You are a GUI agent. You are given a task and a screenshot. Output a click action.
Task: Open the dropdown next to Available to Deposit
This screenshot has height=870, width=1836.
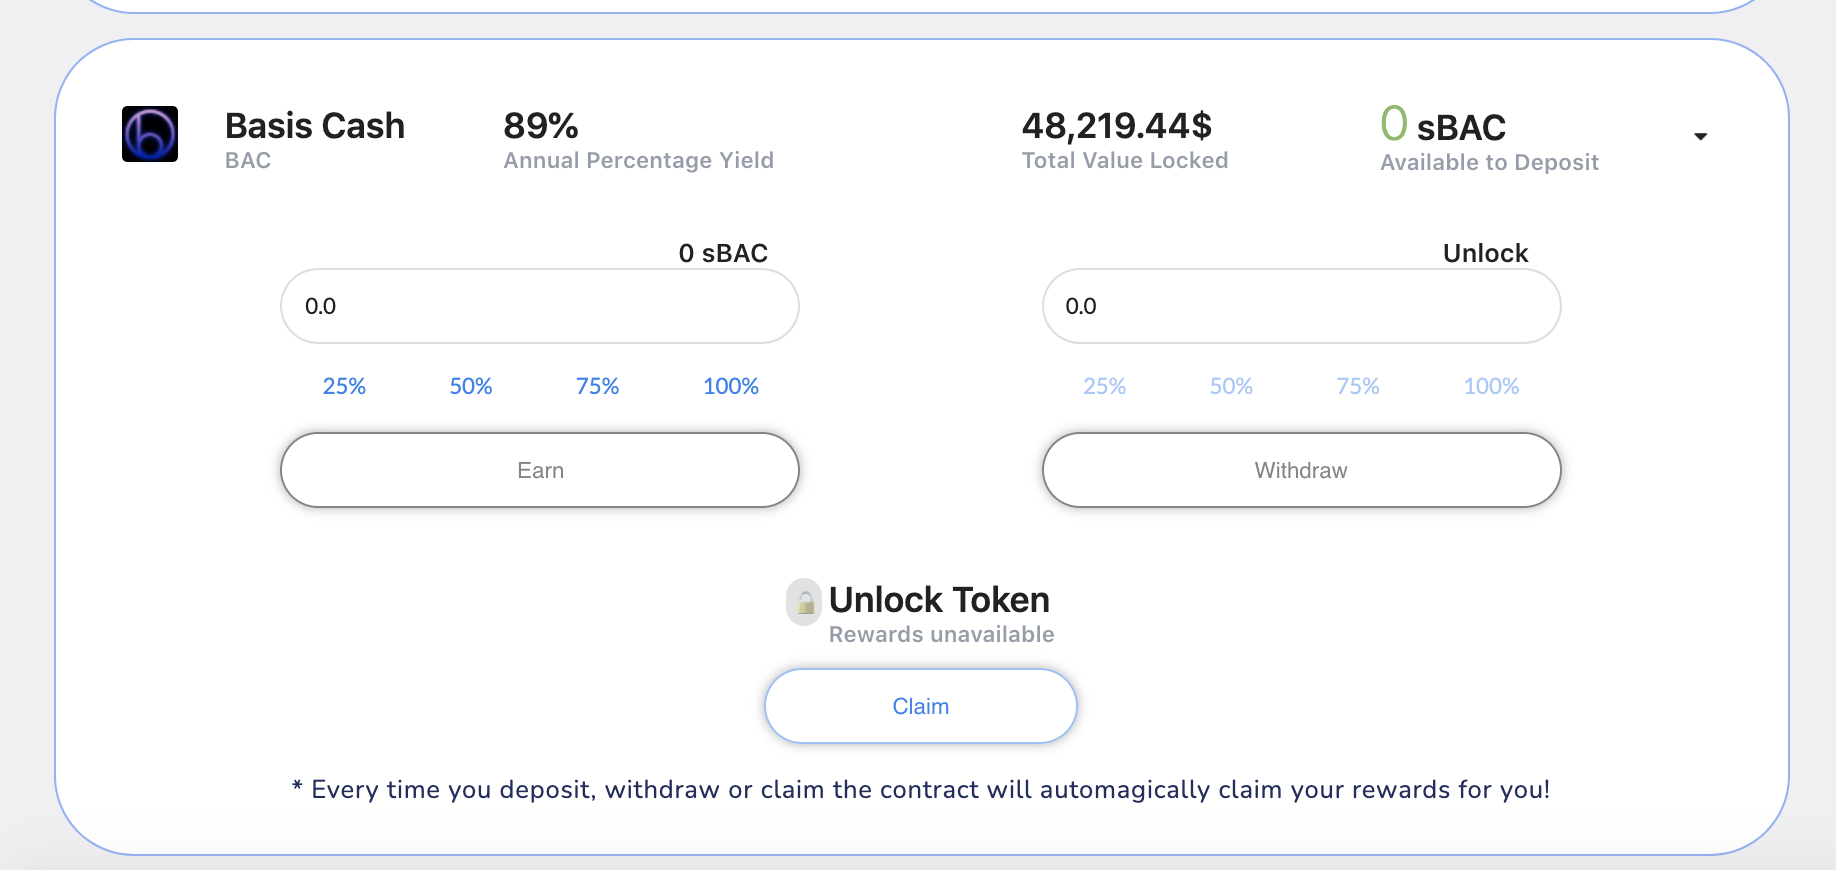coord(1700,136)
